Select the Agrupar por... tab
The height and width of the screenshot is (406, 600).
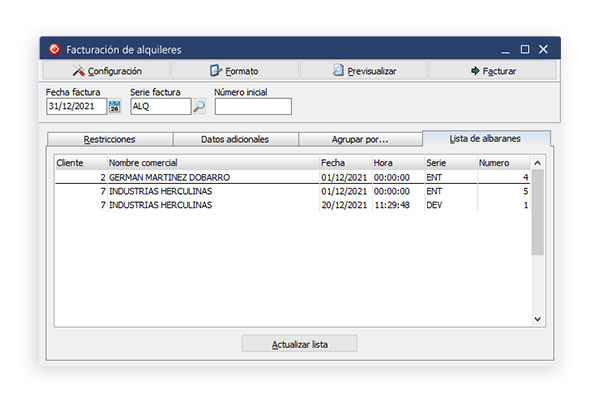[360, 139]
